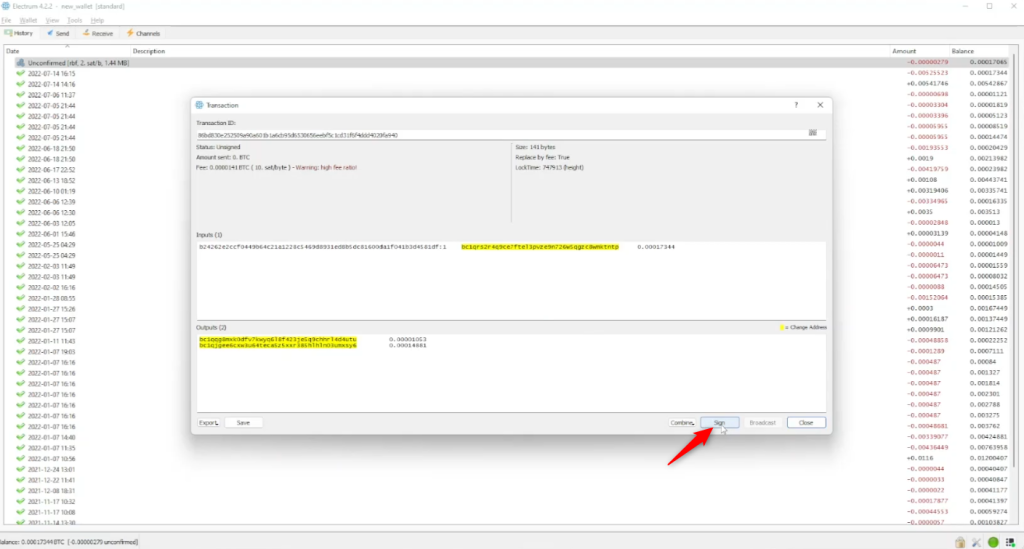Click the dialog help question mark

pos(796,105)
